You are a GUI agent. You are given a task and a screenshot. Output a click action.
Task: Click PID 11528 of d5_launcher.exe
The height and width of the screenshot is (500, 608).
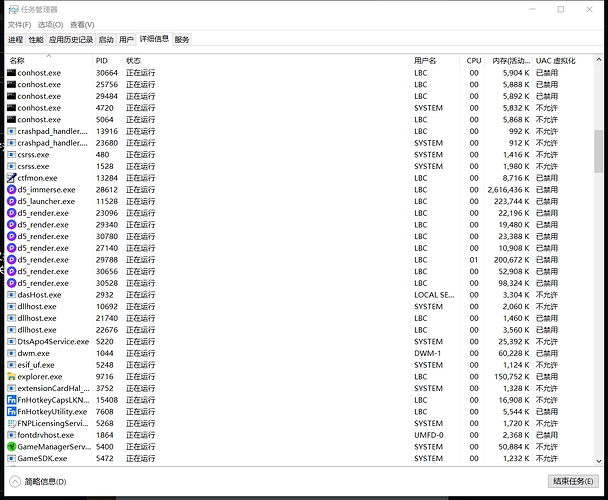click(107, 201)
